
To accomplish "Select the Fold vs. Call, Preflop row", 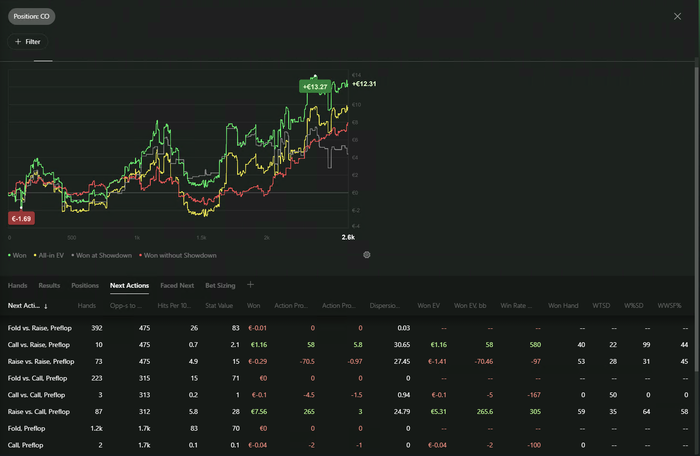I will coord(346,378).
